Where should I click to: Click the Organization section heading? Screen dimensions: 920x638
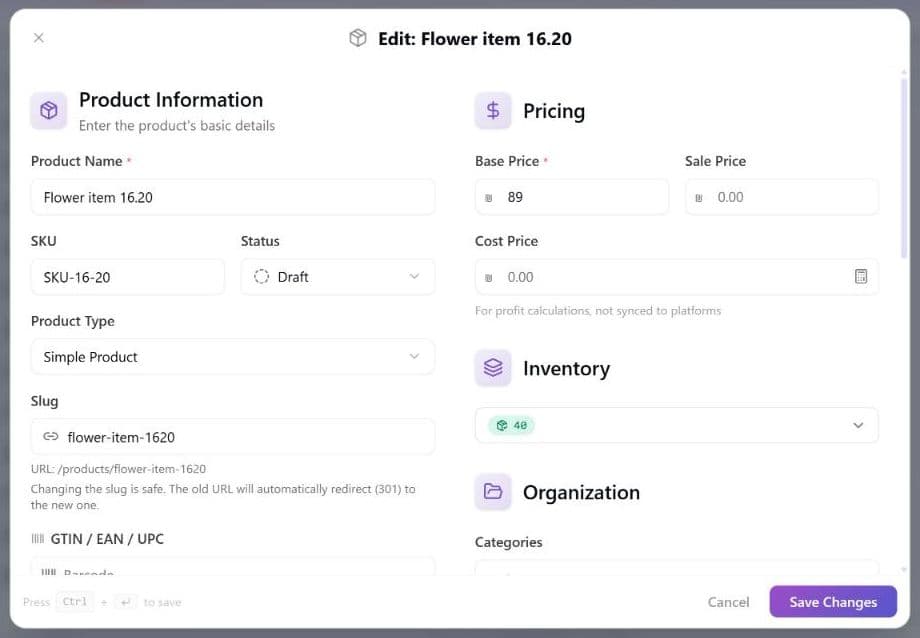coord(581,492)
